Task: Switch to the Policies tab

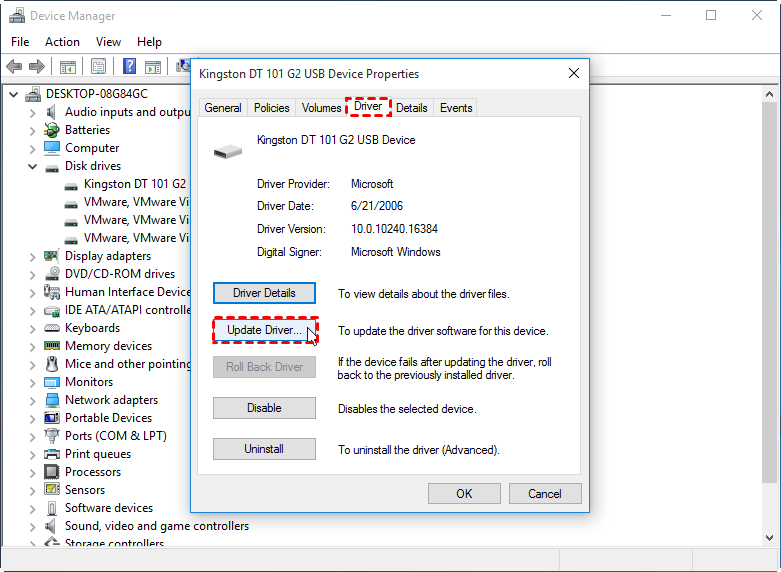Action: 271,108
